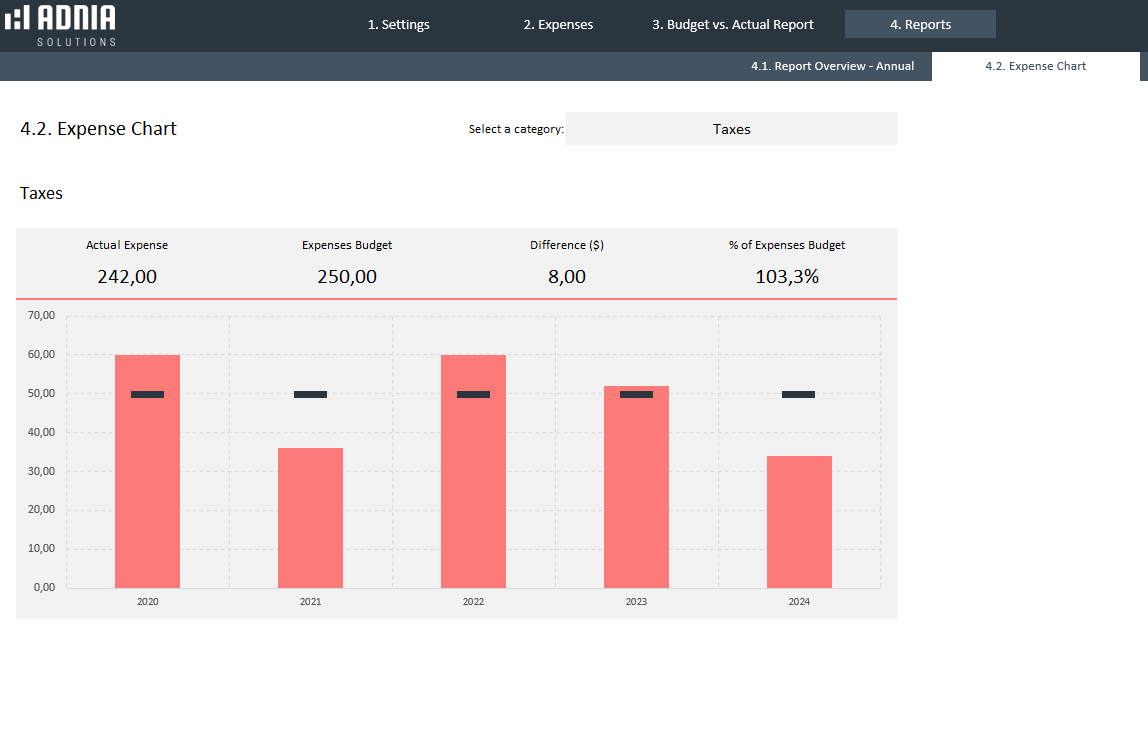
Task: Go to the 2. Expenses tab
Action: [x=558, y=25]
